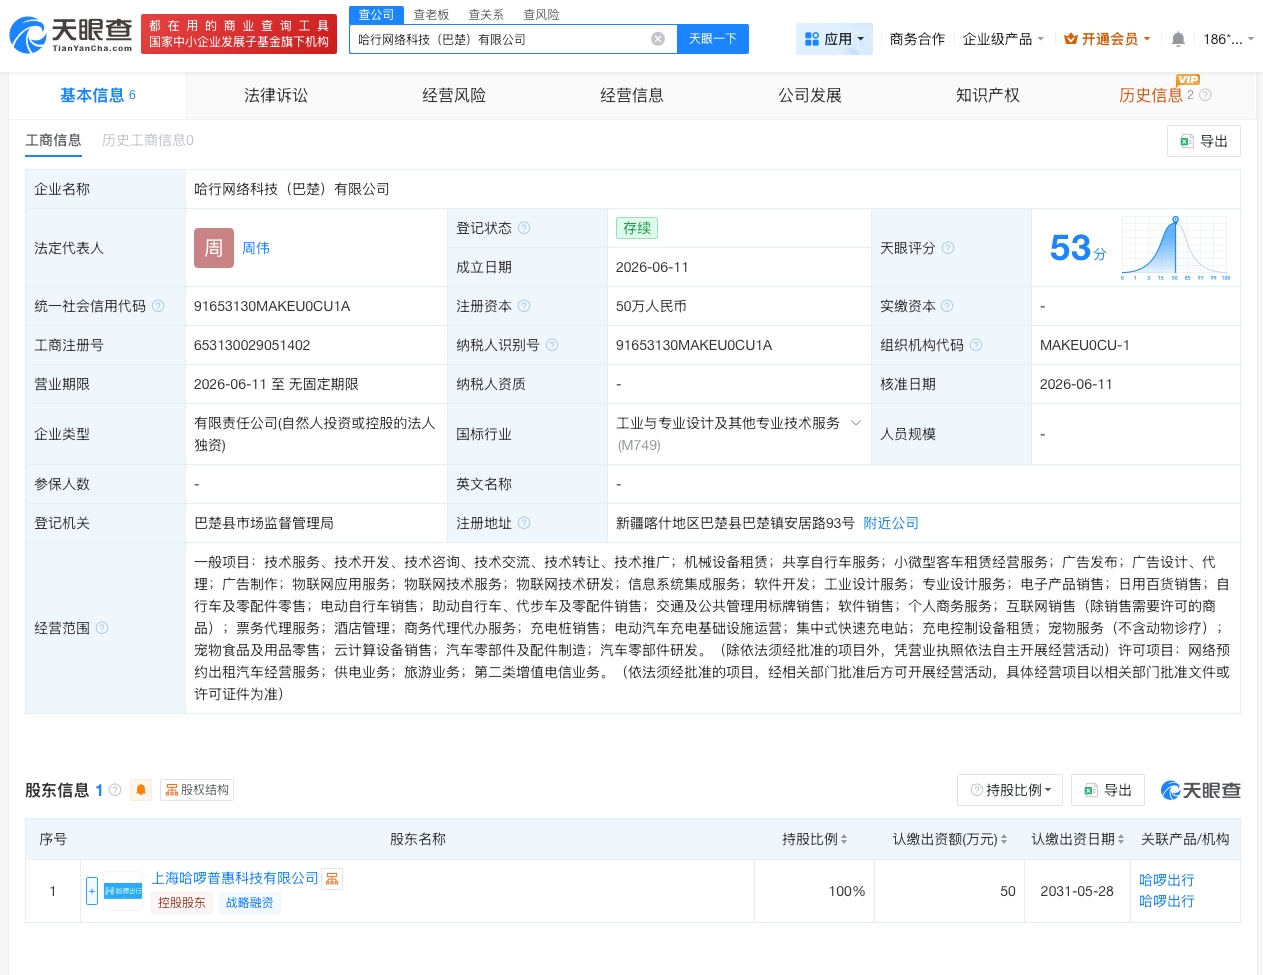Click registration number 653130029051402
1263x975 pixels.
click(x=252, y=345)
